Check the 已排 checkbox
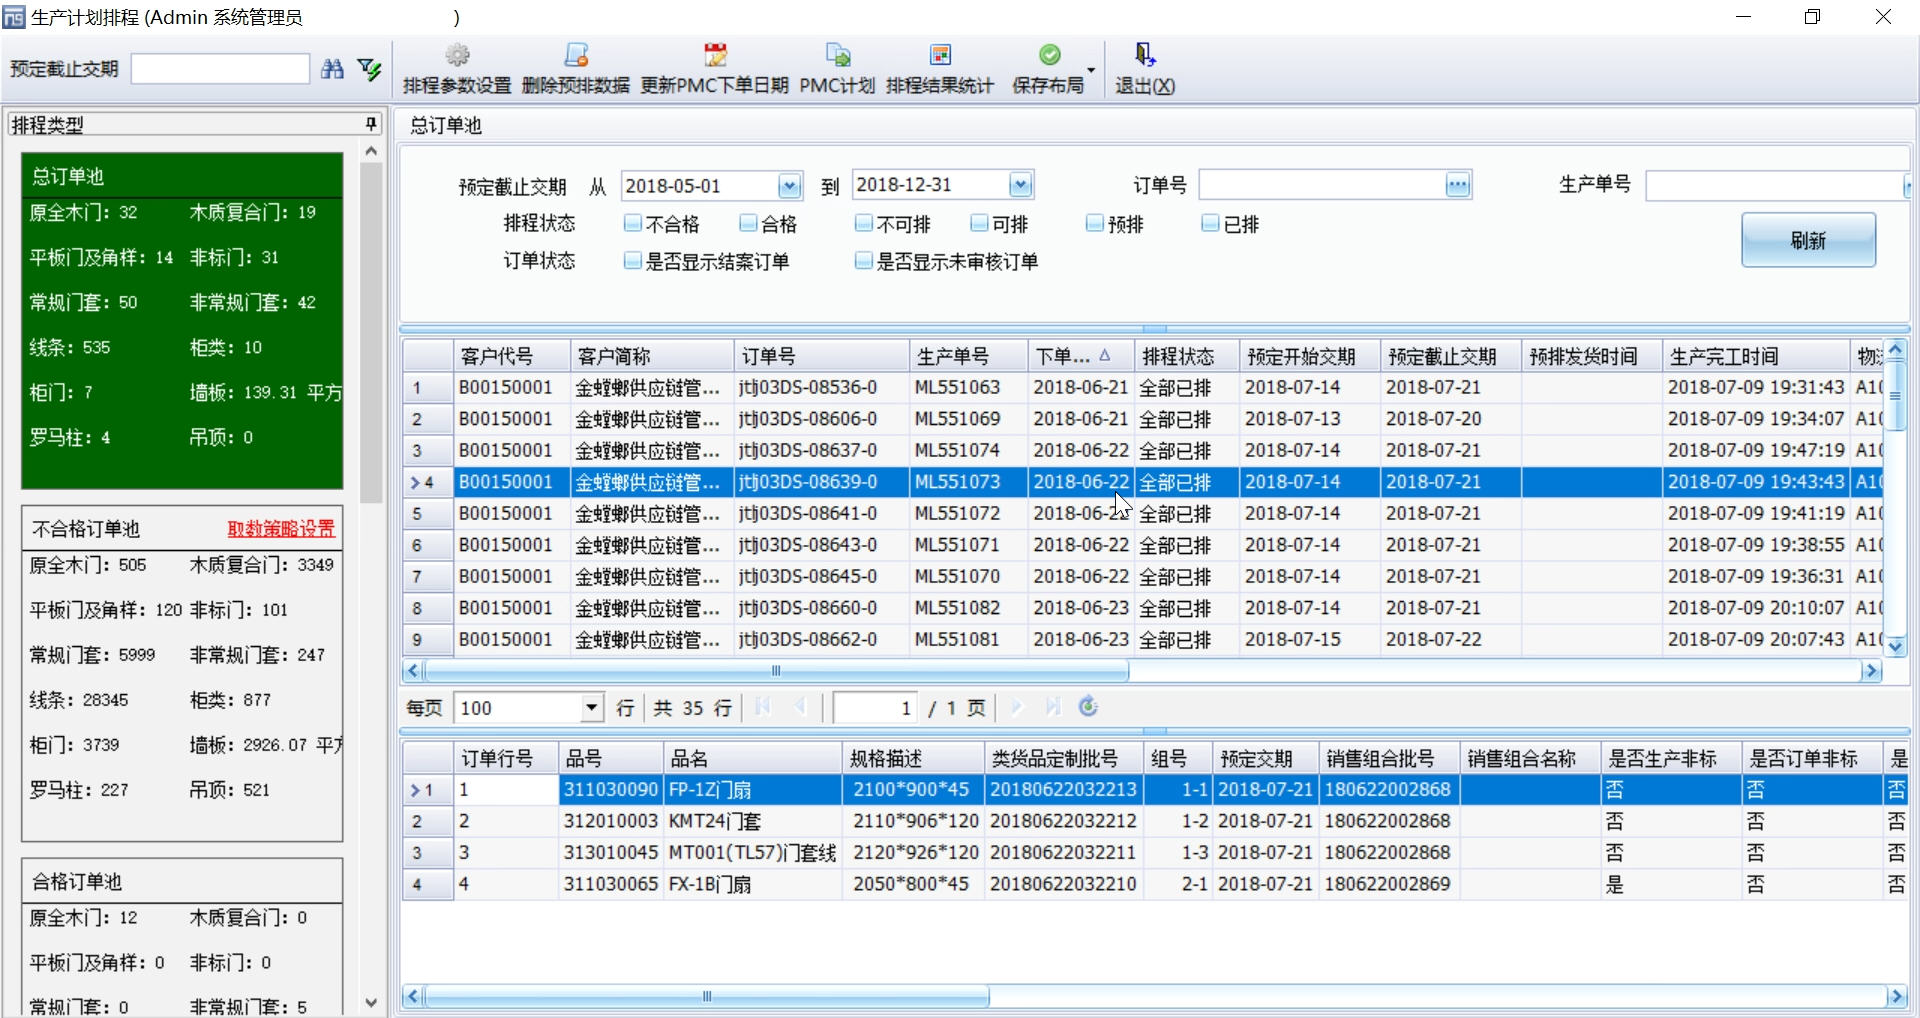This screenshot has width=1920, height=1018. [x=1211, y=223]
